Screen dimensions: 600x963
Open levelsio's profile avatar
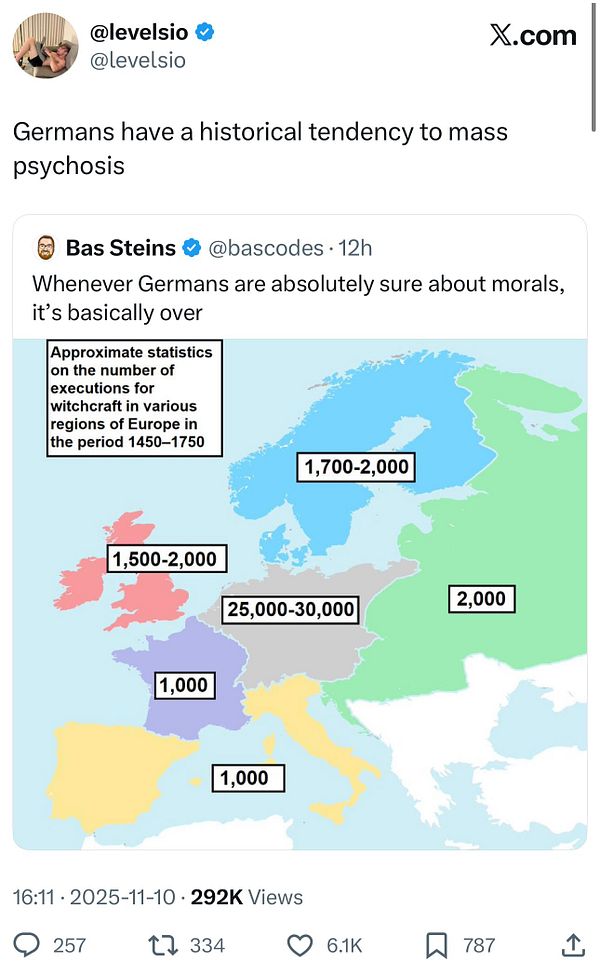point(45,46)
